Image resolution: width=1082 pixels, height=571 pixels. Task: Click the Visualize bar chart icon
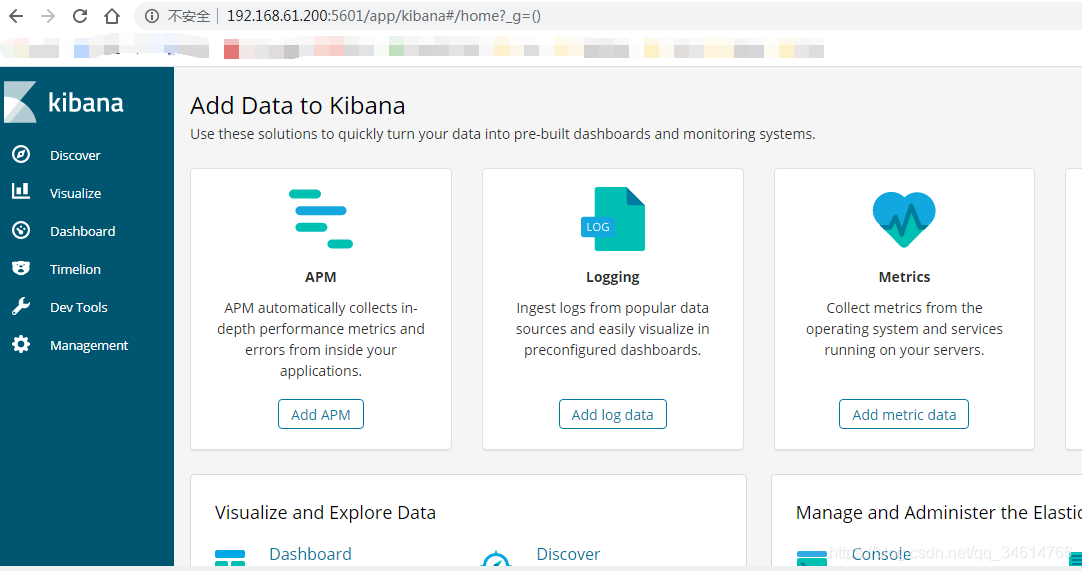coord(21,192)
